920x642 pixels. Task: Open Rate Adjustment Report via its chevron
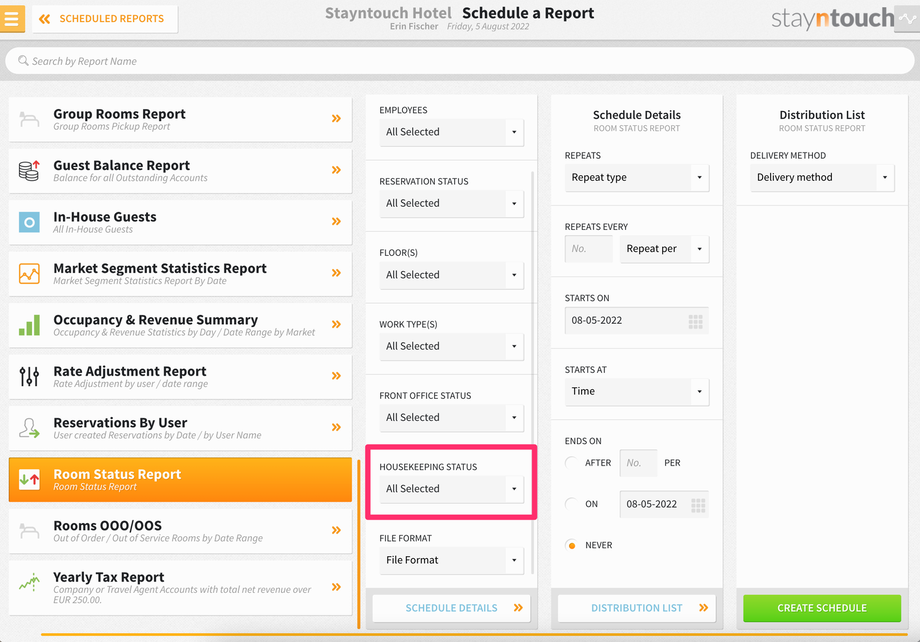pos(336,376)
